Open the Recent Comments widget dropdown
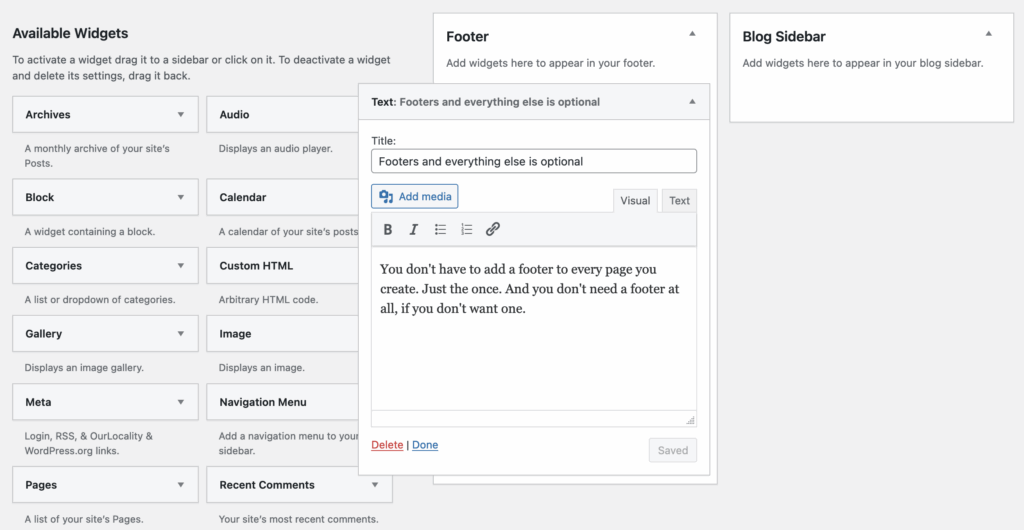The height and width of the screenshot is (530, 1024). (x=375, y=485)
